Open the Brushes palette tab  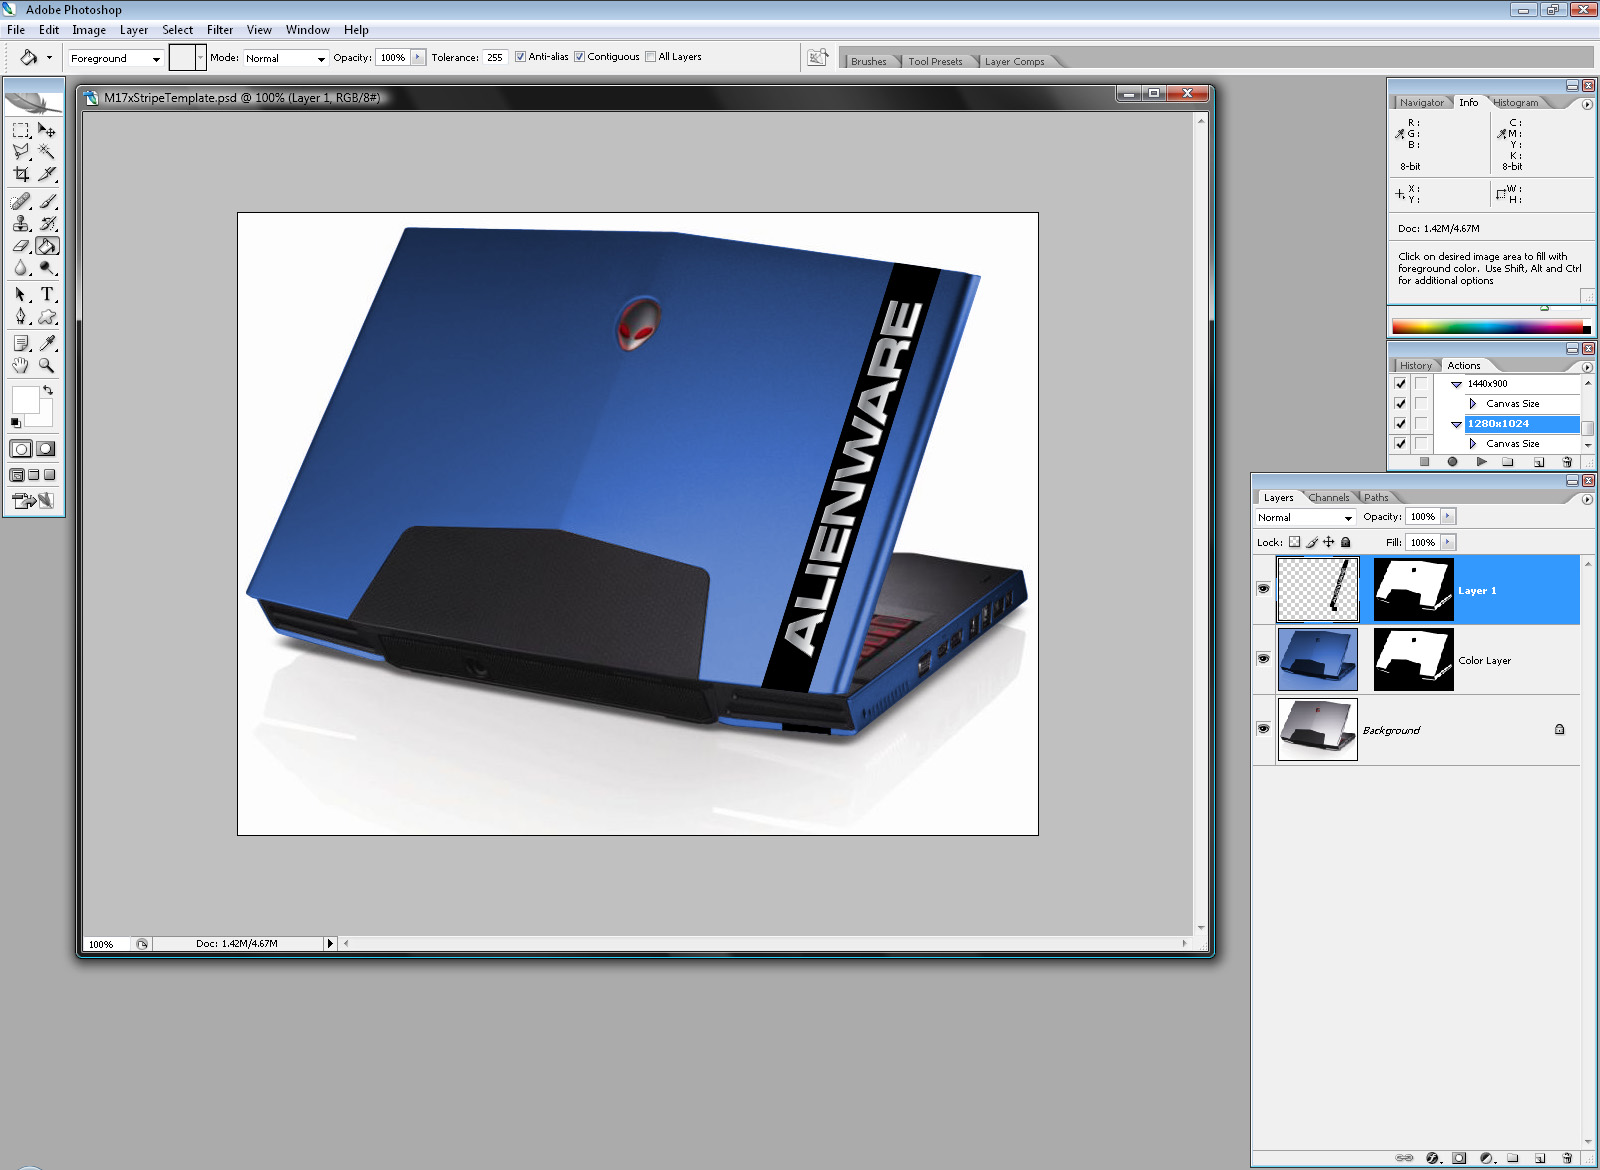tap(868, 62)
